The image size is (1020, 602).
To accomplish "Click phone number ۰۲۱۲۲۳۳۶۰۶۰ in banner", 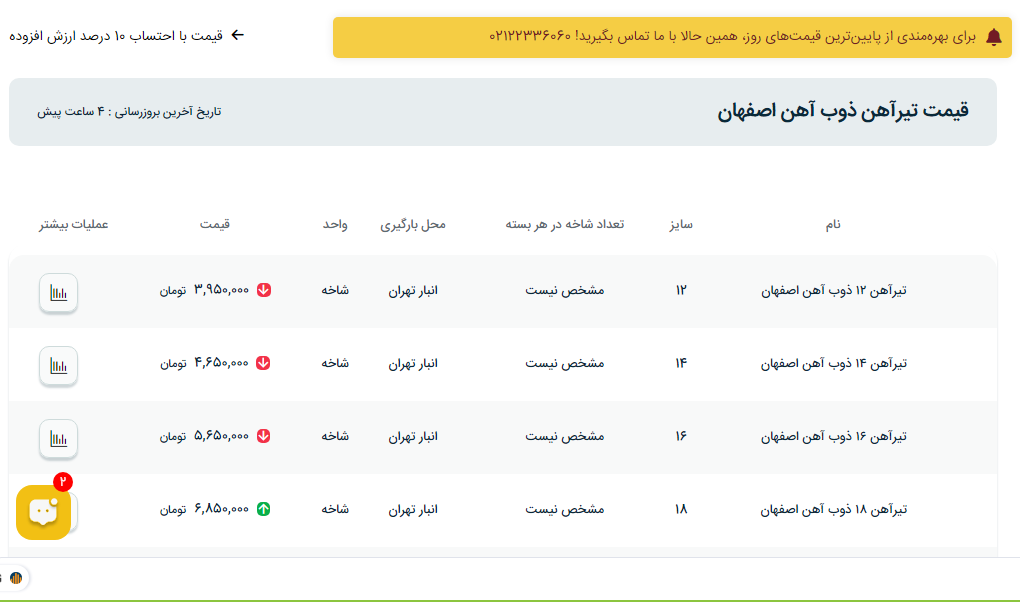I will coord(530,36).
